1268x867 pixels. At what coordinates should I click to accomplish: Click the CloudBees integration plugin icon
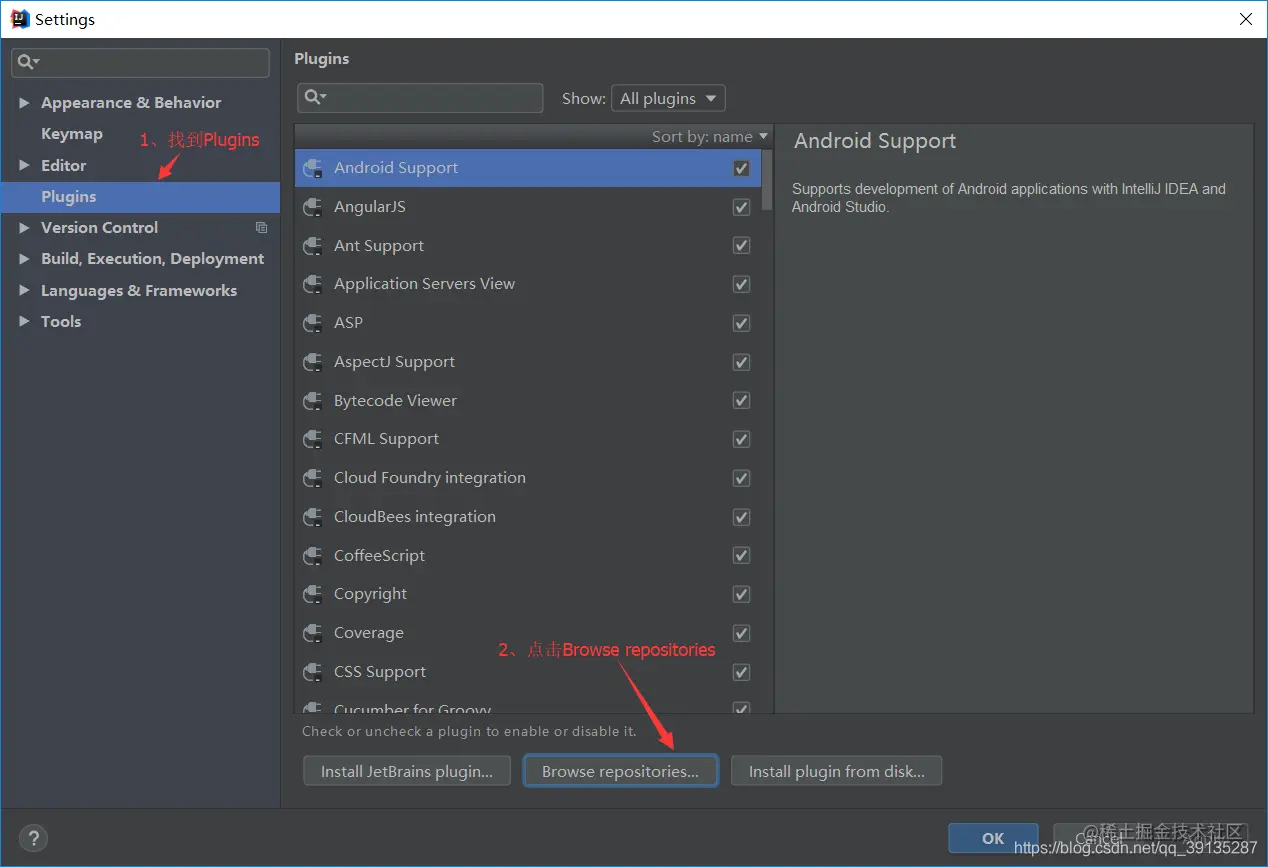313,517
